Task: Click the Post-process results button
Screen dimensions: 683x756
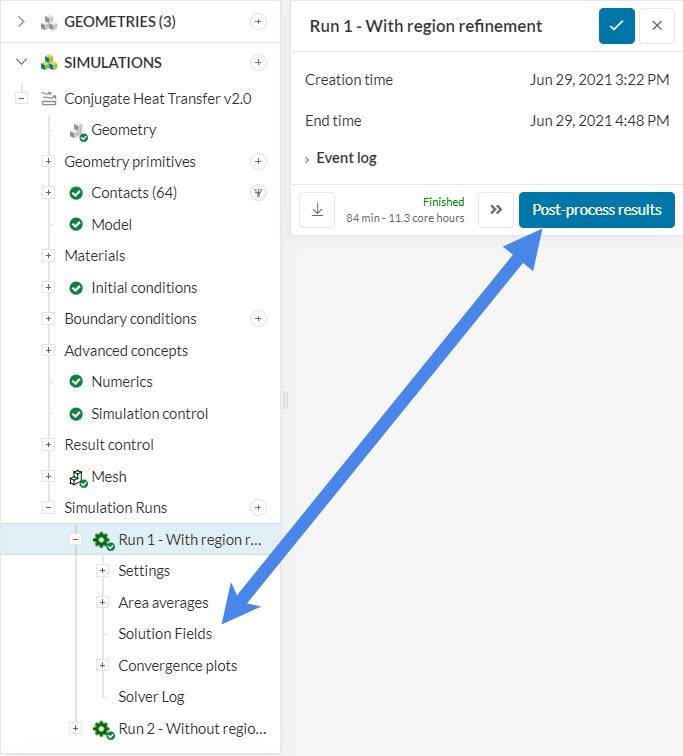Action: [x=596, y=210]
